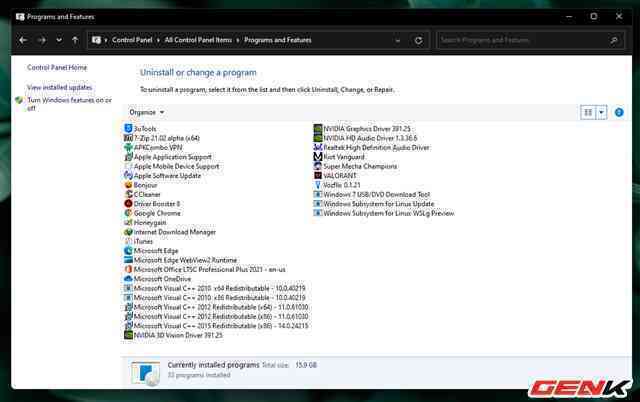
Task: Navigate to Control Panel breadcrumb
Action: click(132, 40)
